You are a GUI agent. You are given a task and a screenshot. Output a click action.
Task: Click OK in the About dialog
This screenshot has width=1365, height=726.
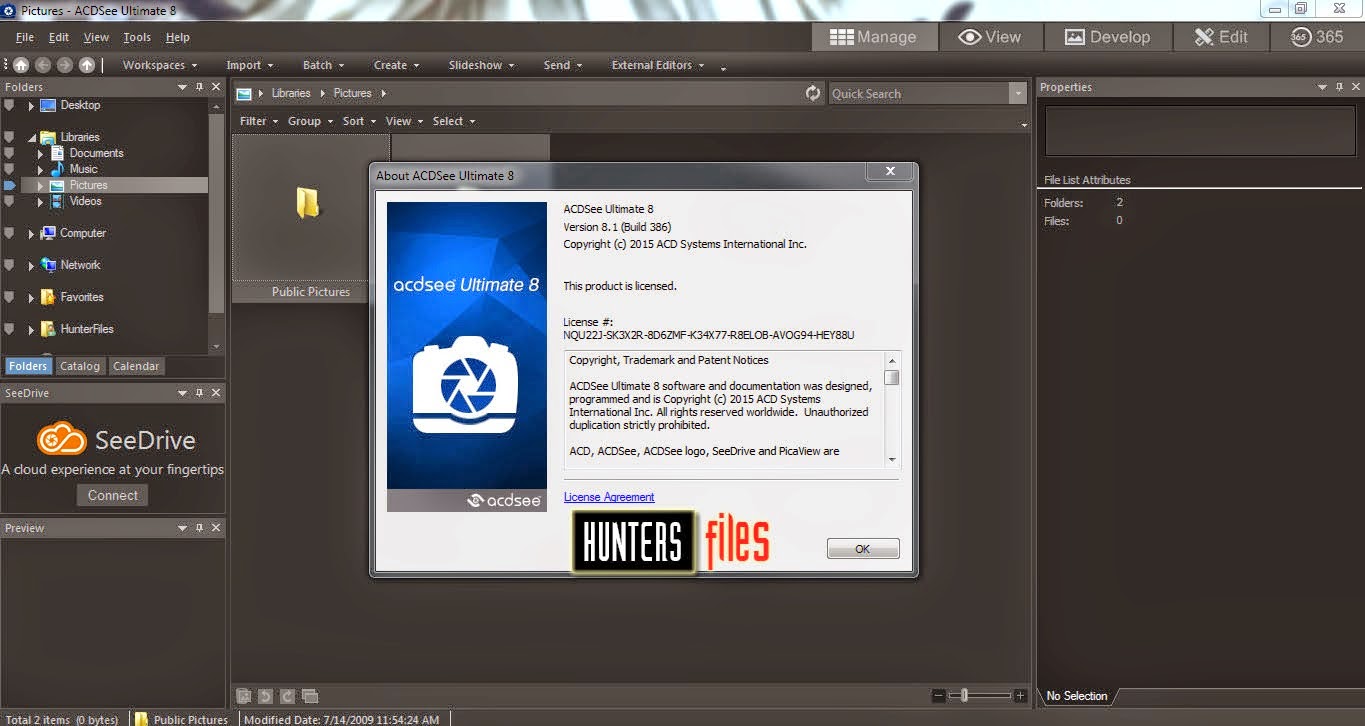862,549
